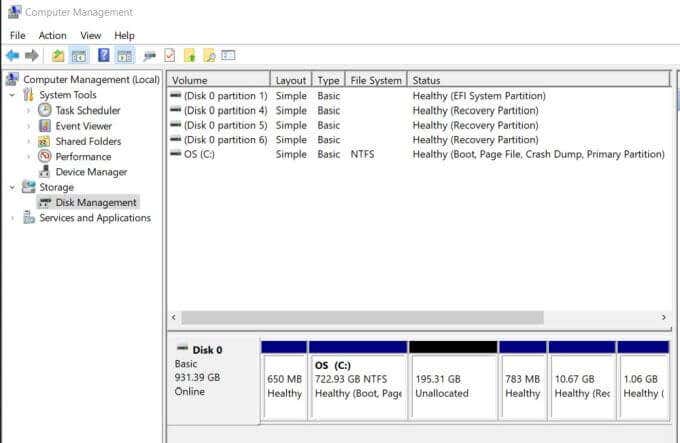Select the 650 MB Healthy partition block

coord(284,381)
